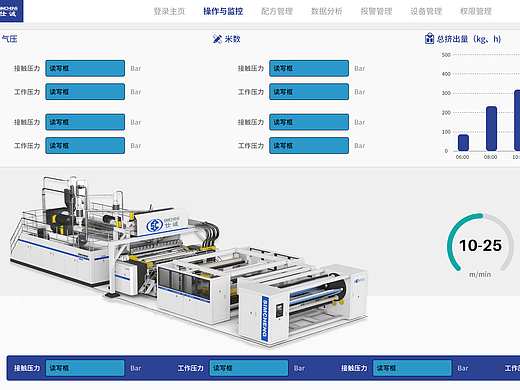Click the second 接触压力 field under 米数
Viewport: 520px width, 390px height.
[309, 122]
